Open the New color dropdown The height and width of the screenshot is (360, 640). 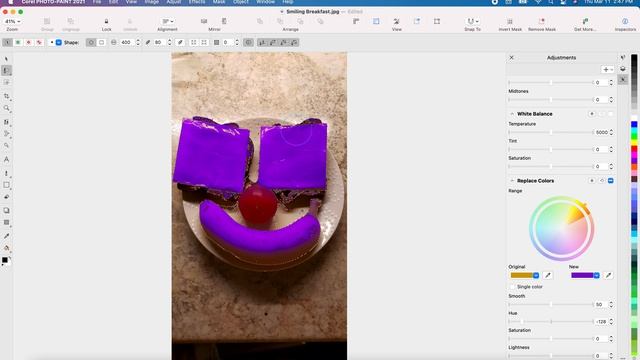coord(596,276)
